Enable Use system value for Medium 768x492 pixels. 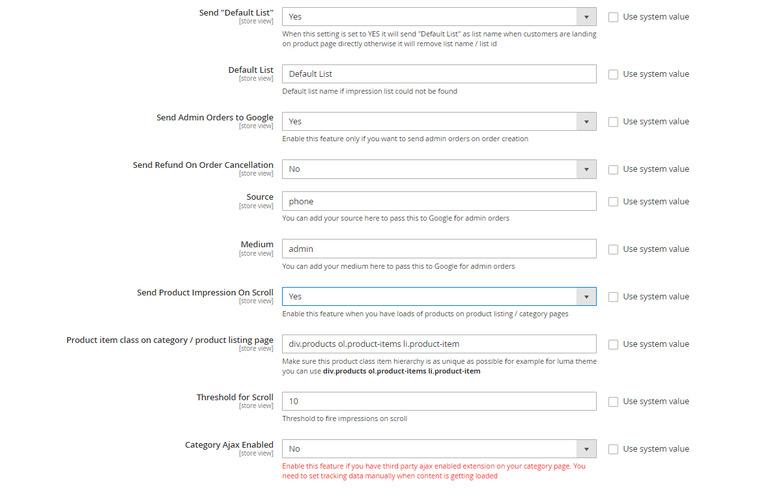pyautogui.click(x=613, y=249)
